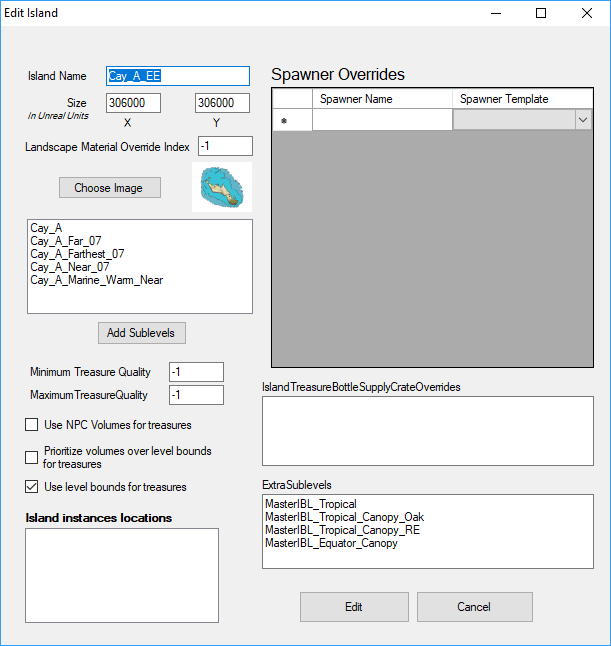Click the Size Y input field

tap(222, 103)
